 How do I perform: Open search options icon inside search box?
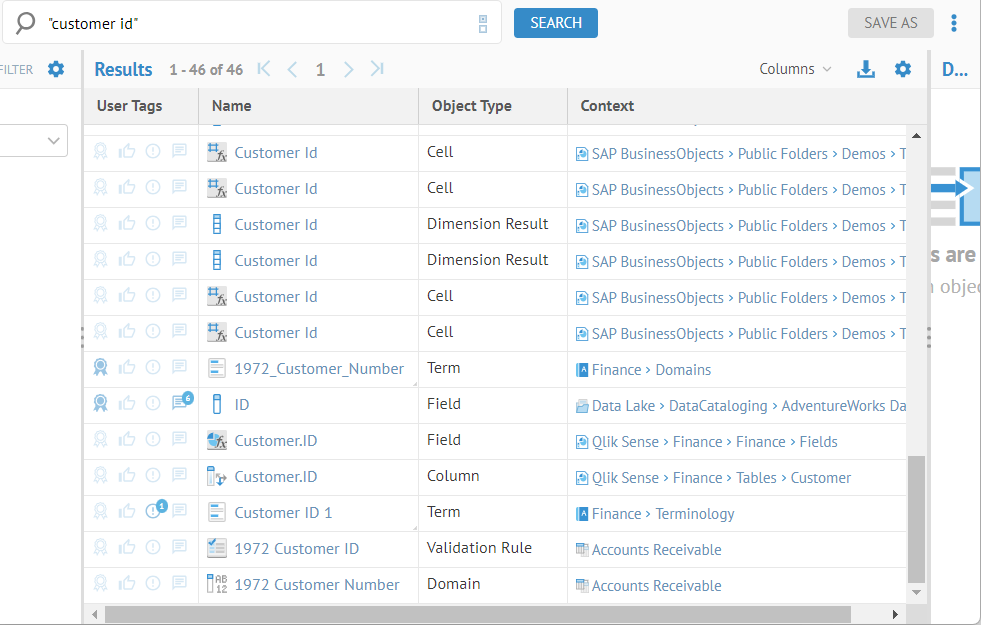(x=483, y=23)
